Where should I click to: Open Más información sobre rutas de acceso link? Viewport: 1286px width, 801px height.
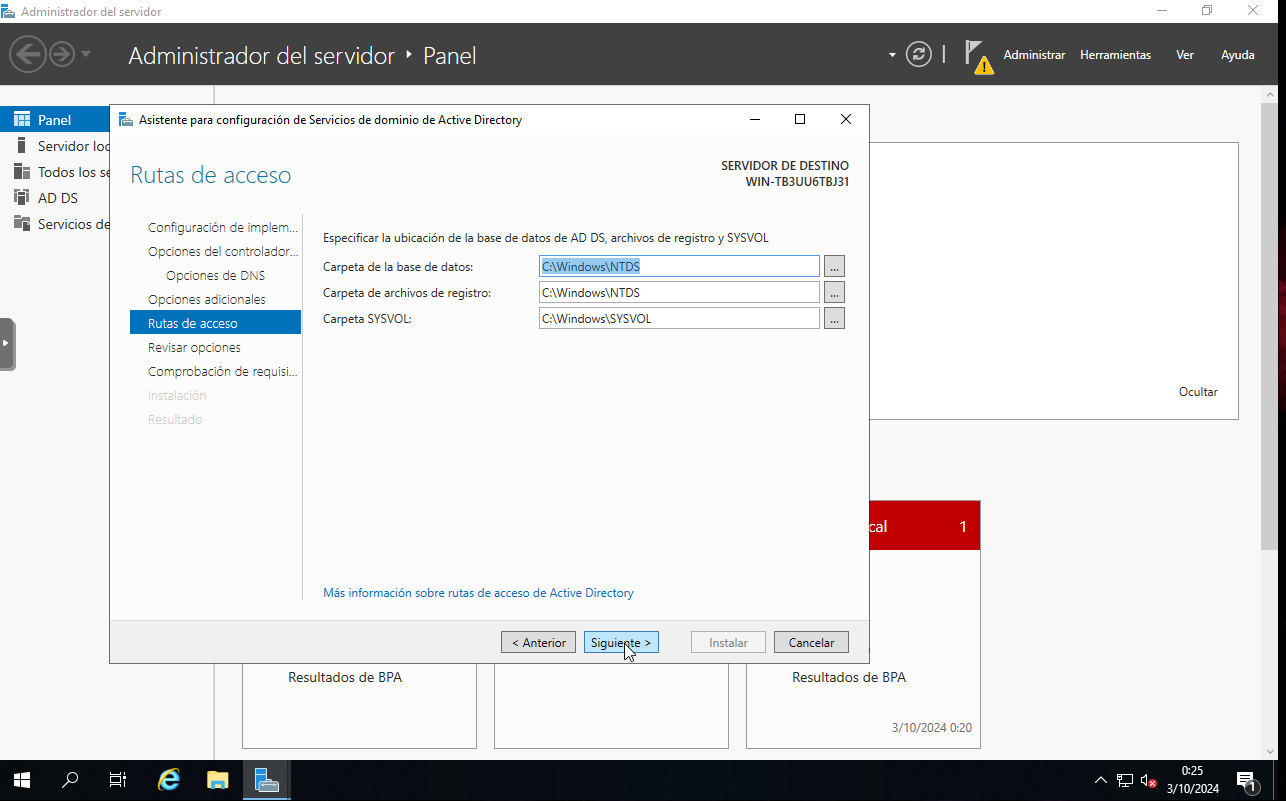478,593
